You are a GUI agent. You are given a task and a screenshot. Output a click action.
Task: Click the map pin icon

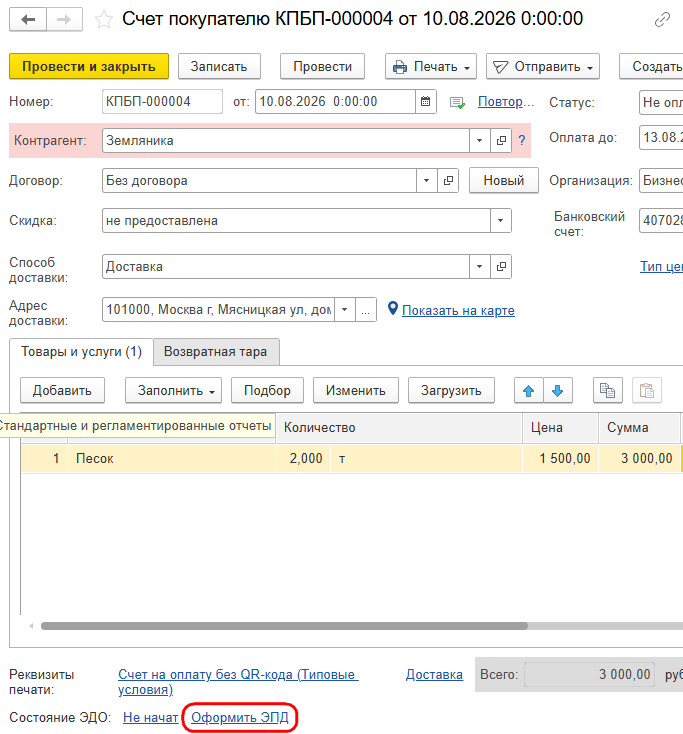click(393, 308)
